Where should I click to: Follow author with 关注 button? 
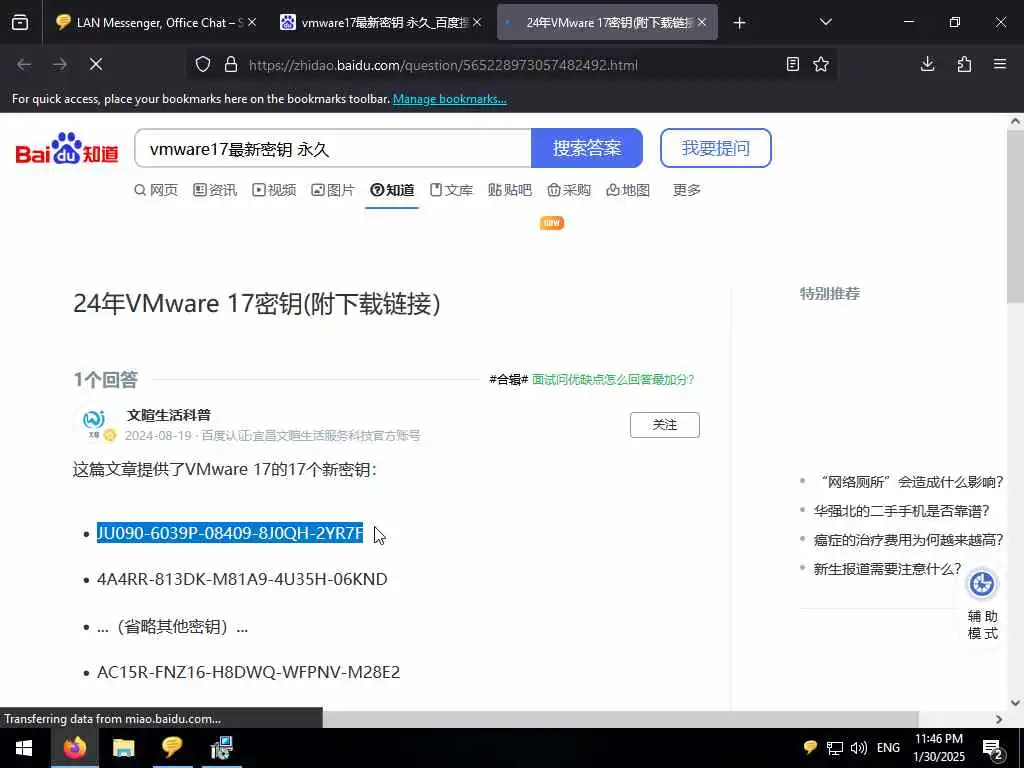coord(665,425)
